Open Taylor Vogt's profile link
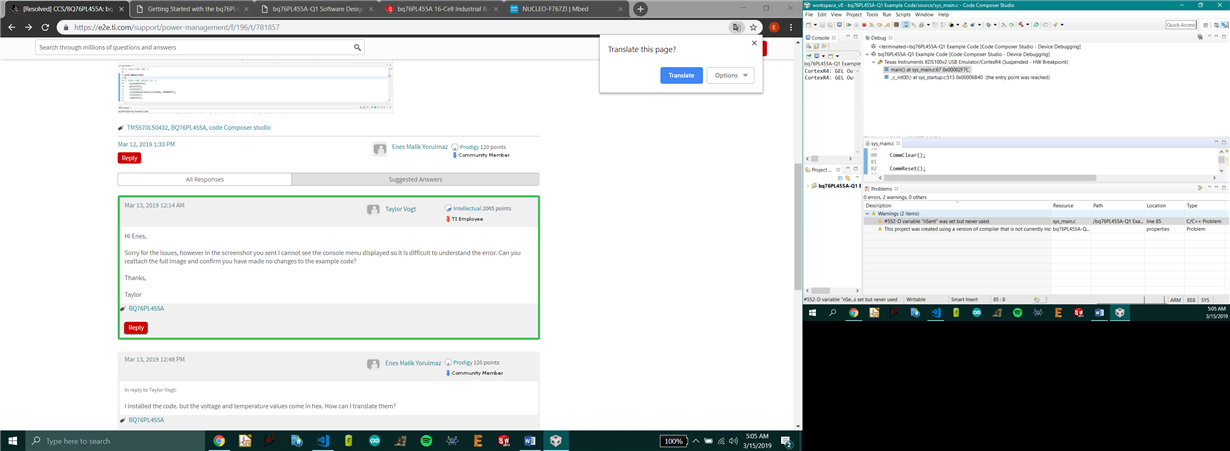Viewport: 1230px width, 451px height. click(x=401, y=209)
